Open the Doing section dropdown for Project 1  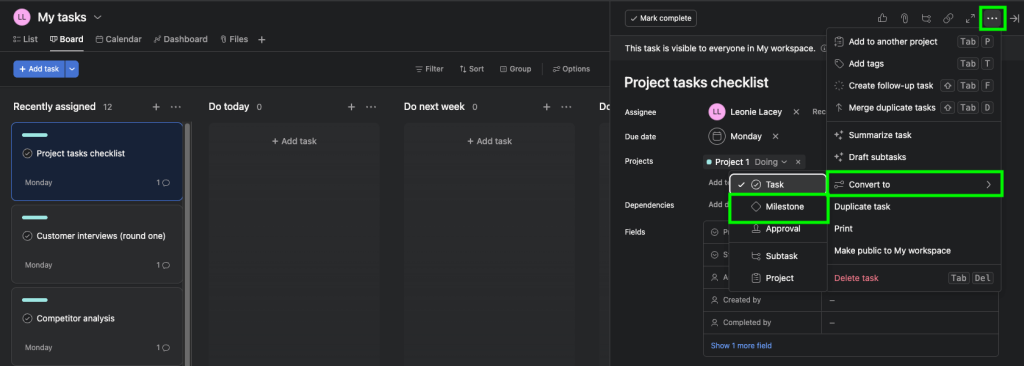coord(771,162)
